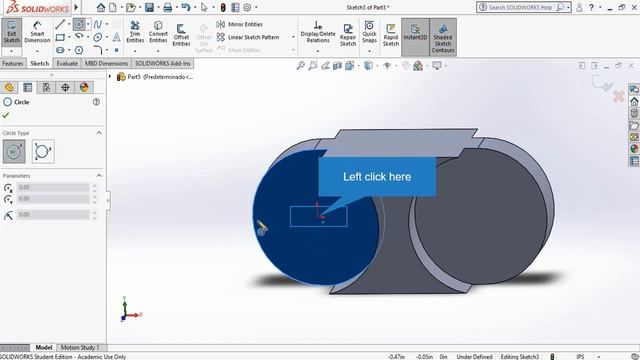This screenshot has width=640, height=360.
Task: Expand the Part3 tree node
Action: 110,76
